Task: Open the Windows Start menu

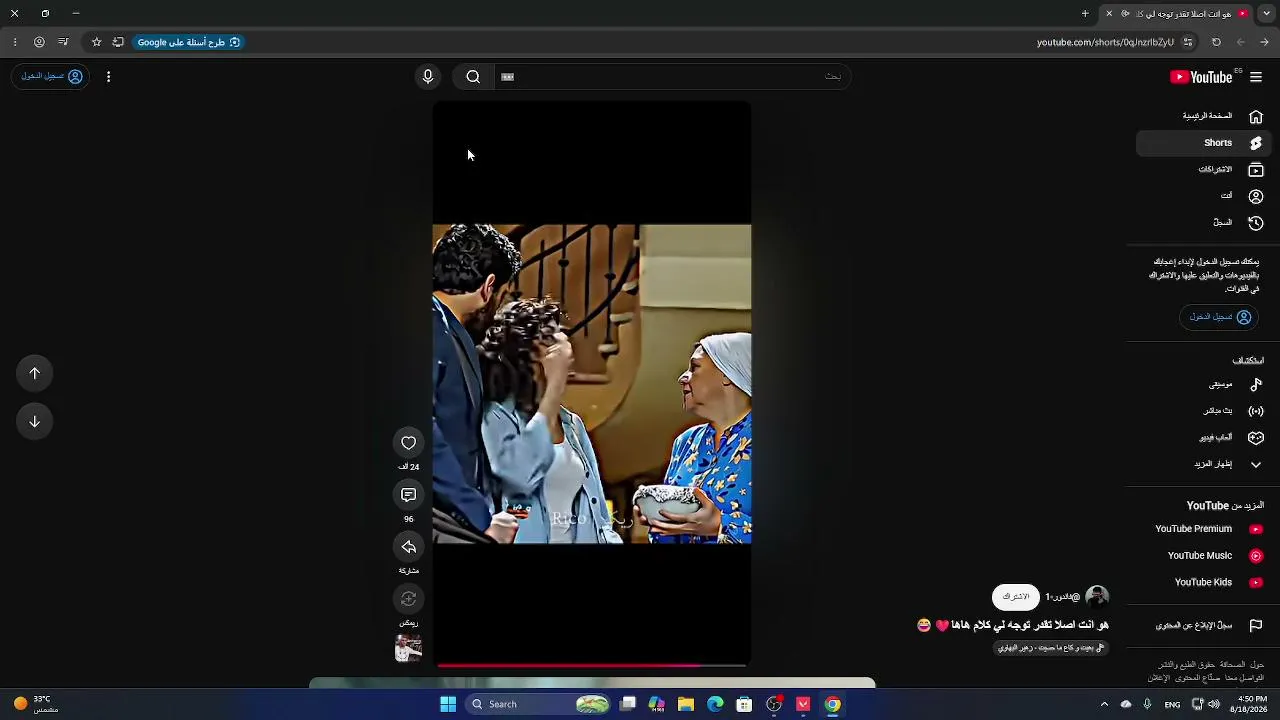Action: pos(448,704)
